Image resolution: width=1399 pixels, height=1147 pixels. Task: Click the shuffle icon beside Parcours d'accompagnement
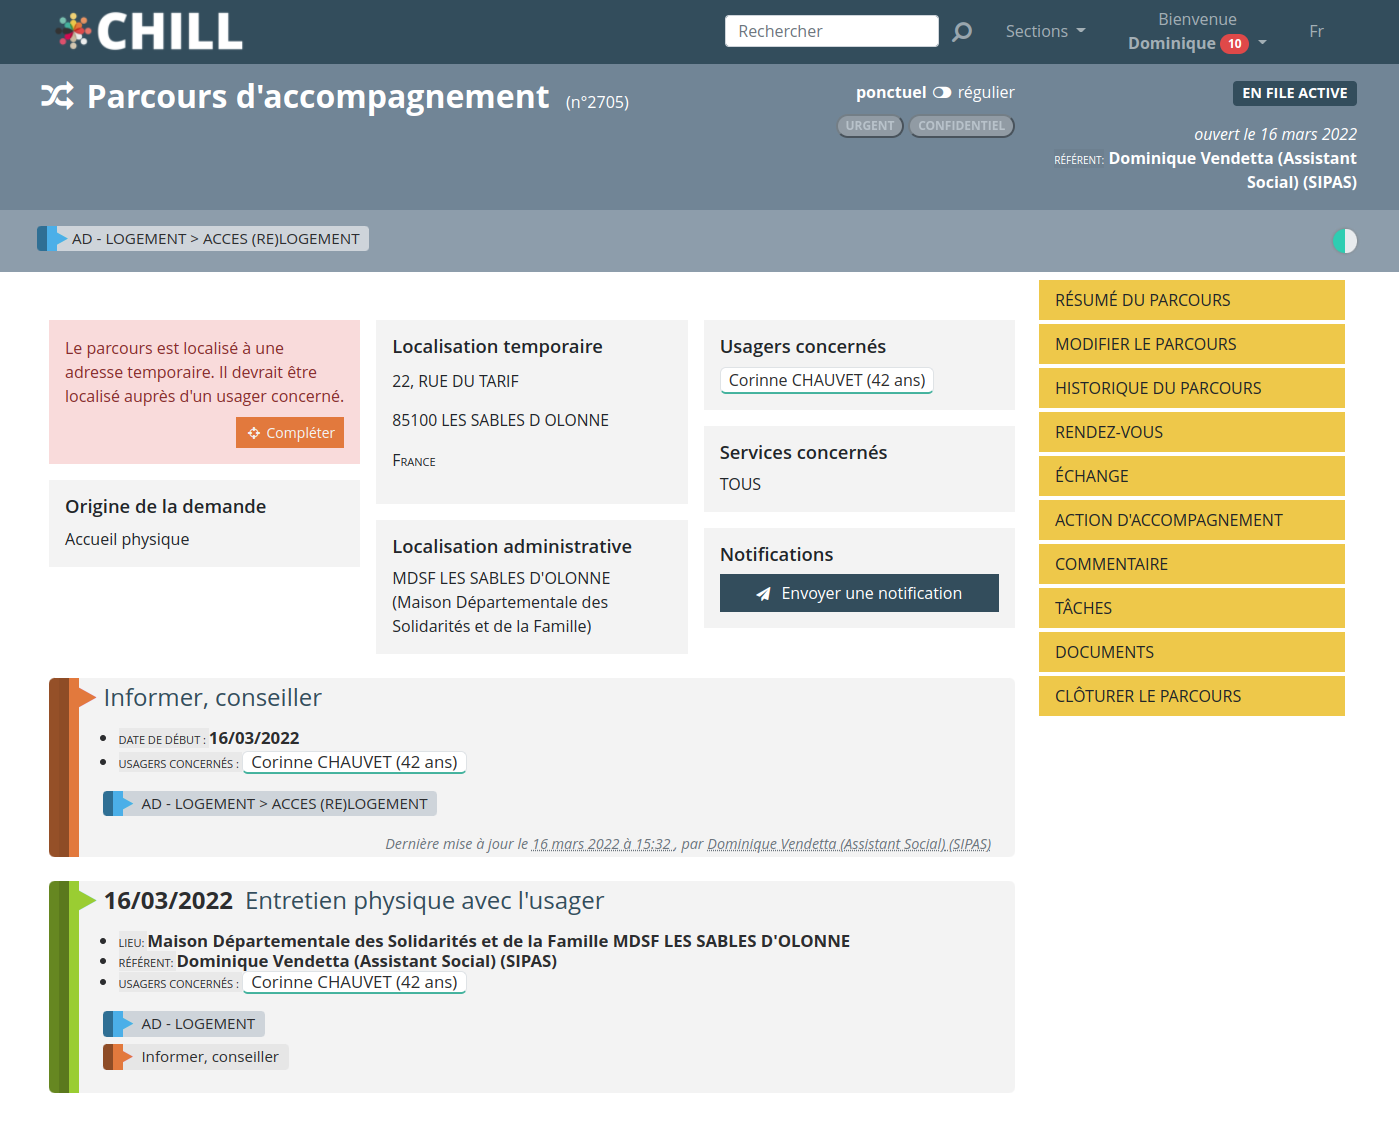click(x=57, y=96)
